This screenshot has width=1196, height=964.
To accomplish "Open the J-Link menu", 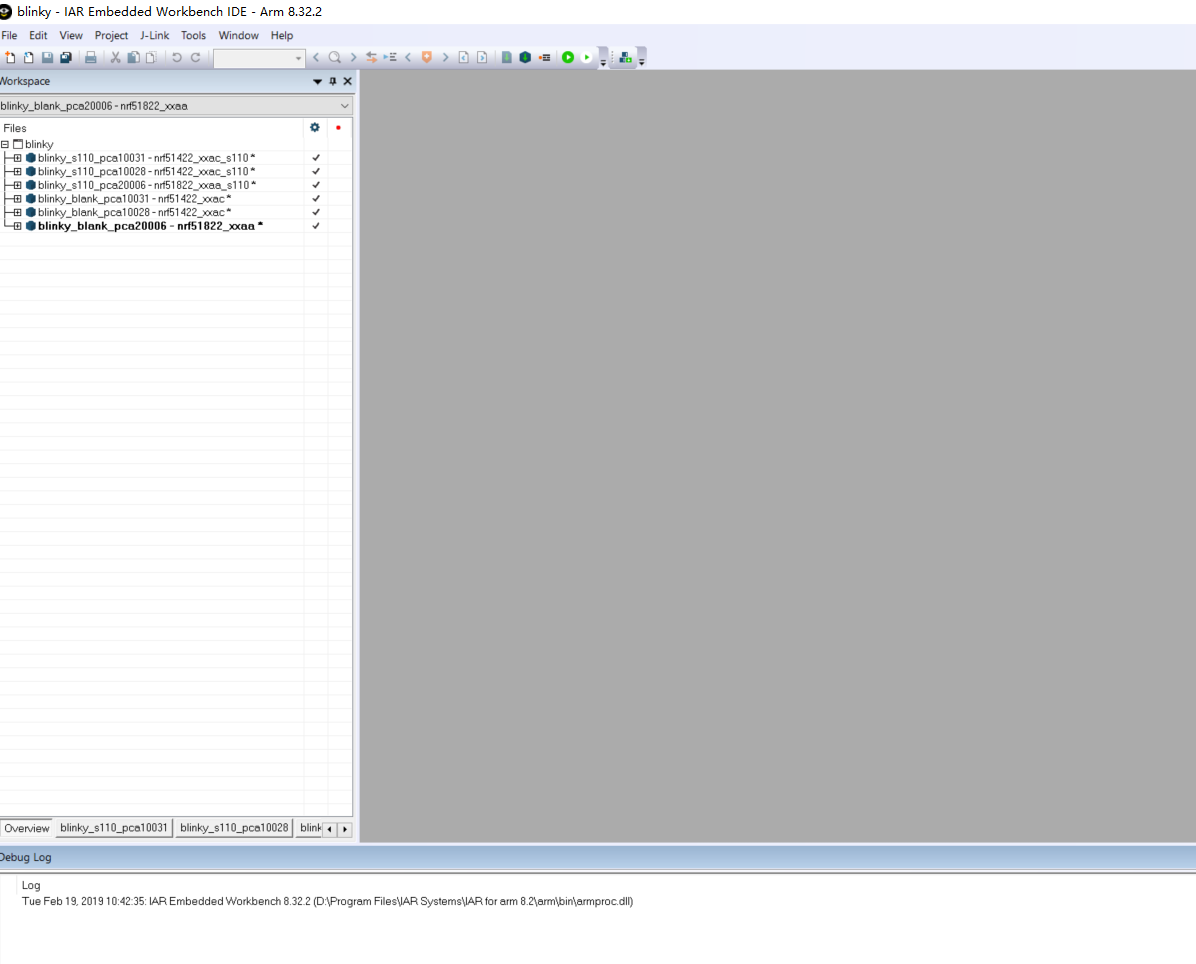I will (x=155, y=35).
